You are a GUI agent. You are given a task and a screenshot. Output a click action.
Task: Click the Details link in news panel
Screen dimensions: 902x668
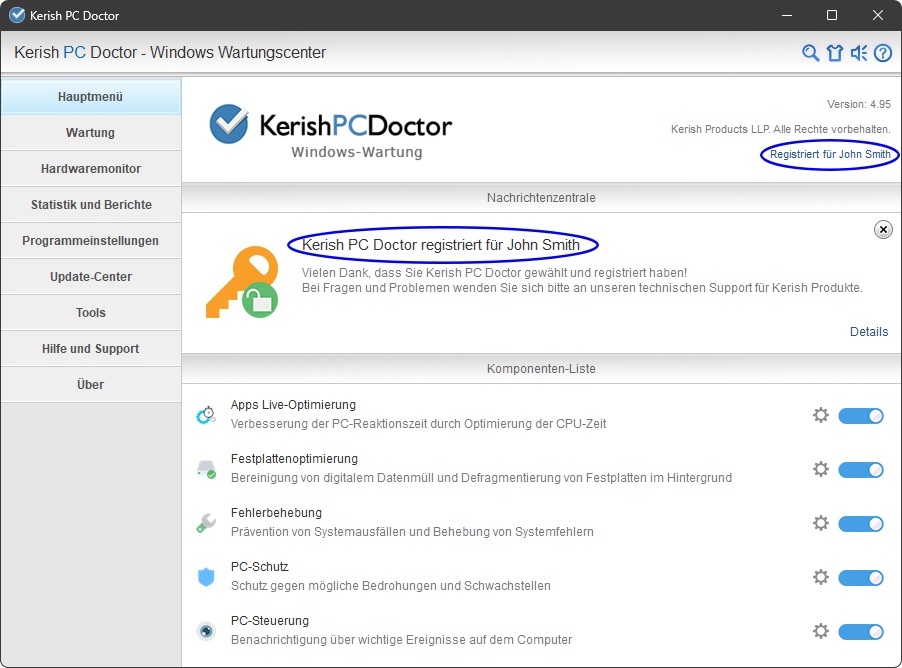pyautogui.click(x=868, y=332)
